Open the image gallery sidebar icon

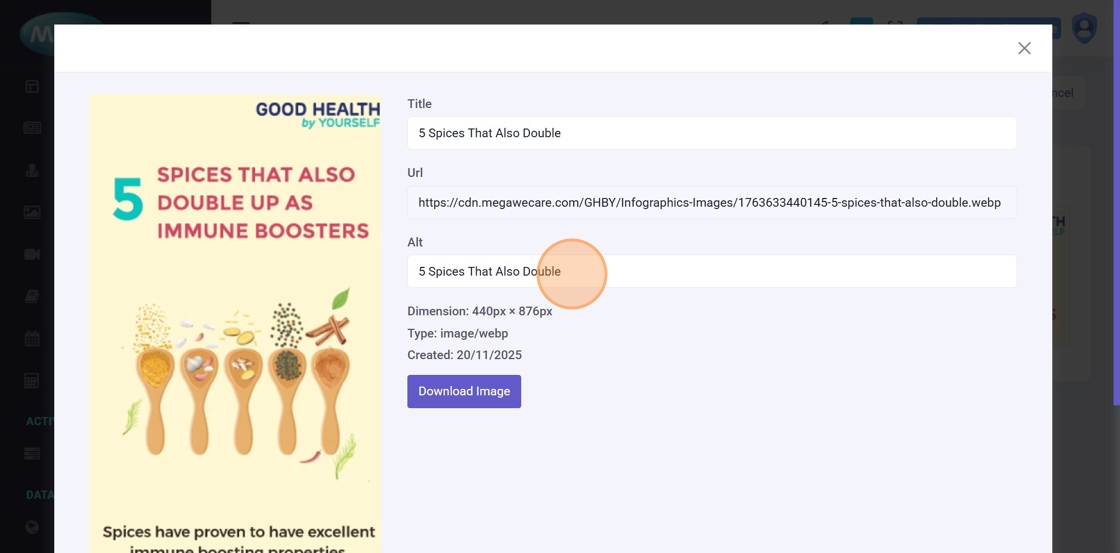pos(32,212)
